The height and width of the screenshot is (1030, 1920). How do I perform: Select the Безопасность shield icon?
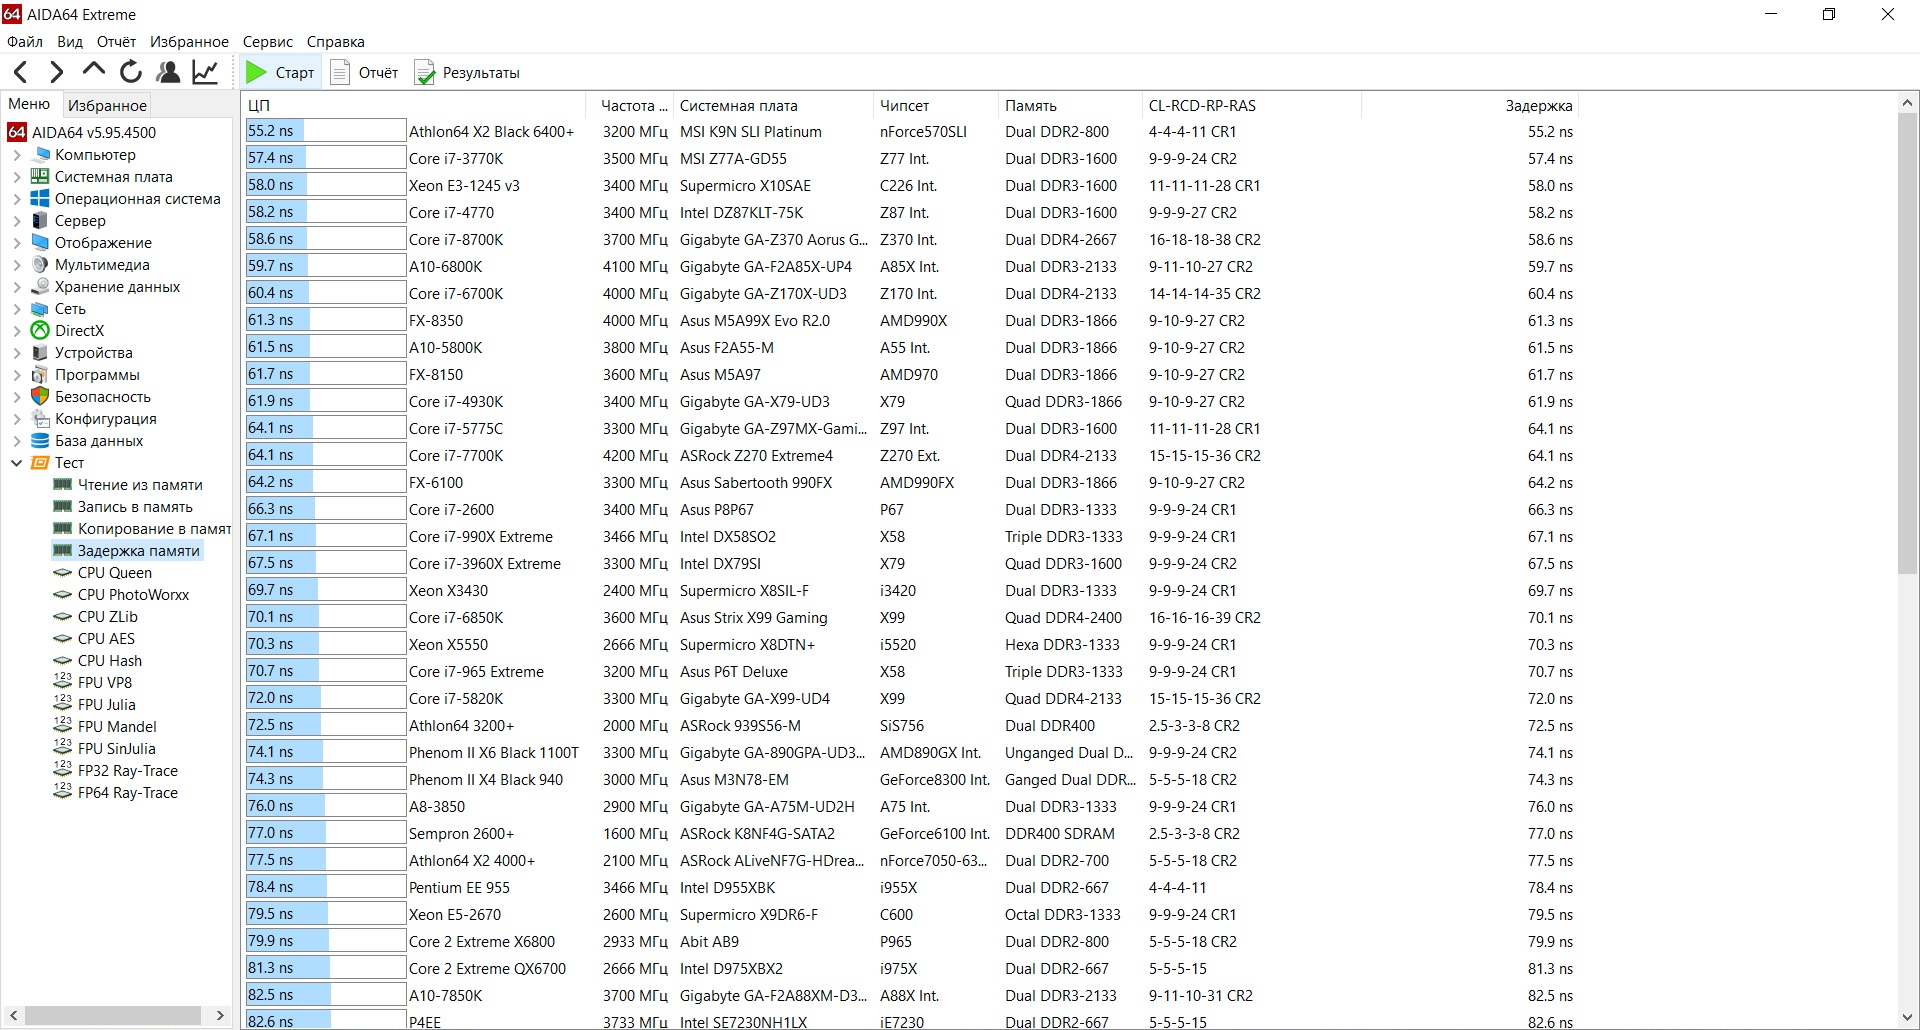(x=40, y=397)
